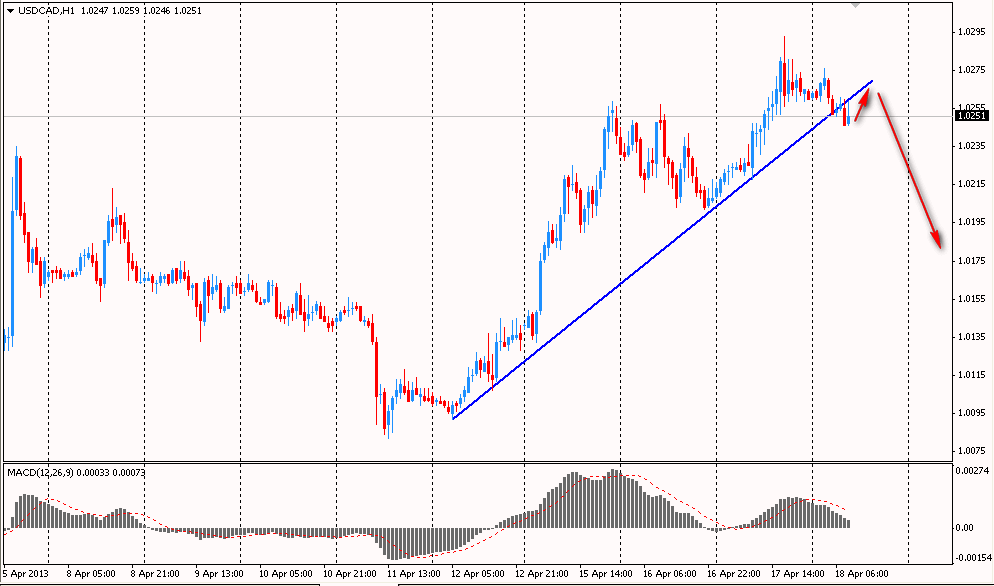Click the 10 Apr 21:00 time label

coord(350,574)
